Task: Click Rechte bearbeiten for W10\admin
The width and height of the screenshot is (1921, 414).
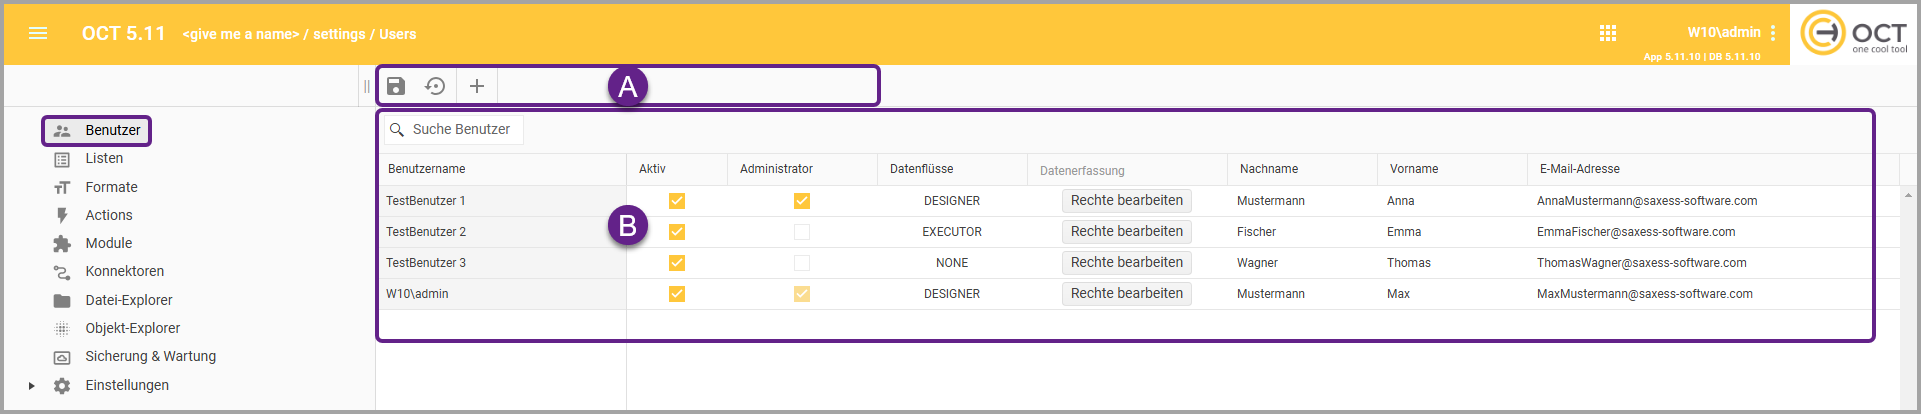Action: 1126,294
